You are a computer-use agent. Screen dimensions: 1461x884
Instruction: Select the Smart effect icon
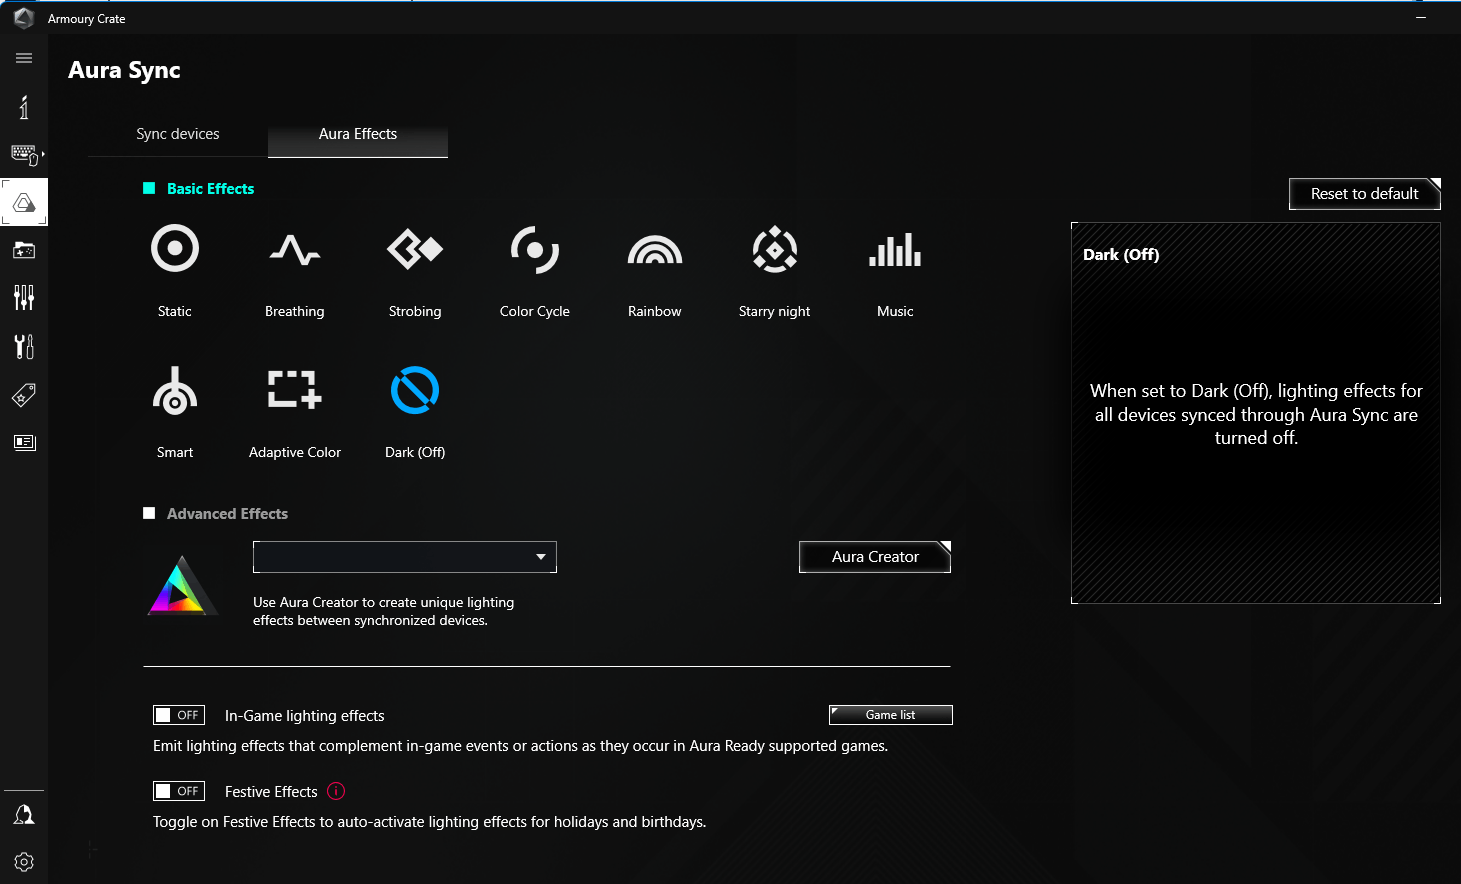(x=175, y=390)
